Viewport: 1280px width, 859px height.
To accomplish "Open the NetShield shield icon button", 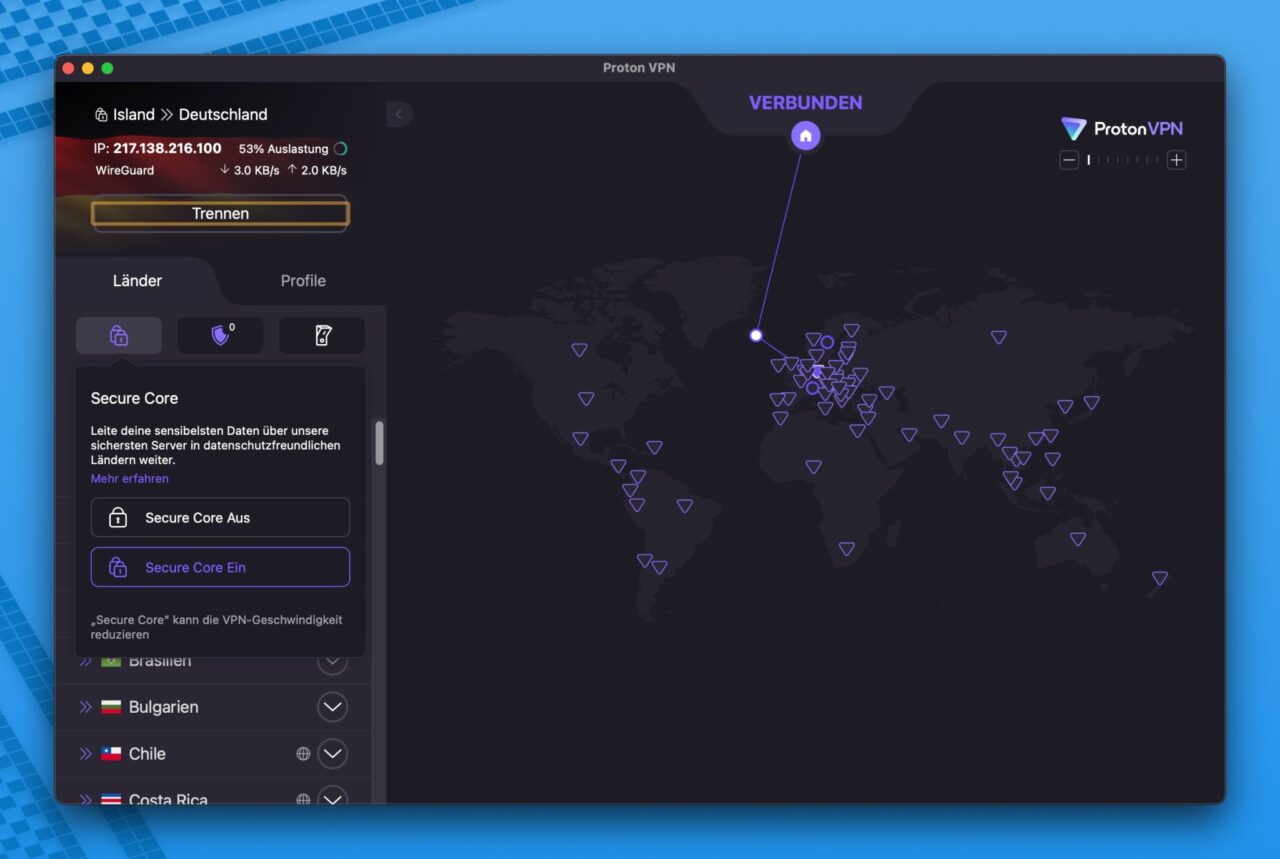I will 220,335.
